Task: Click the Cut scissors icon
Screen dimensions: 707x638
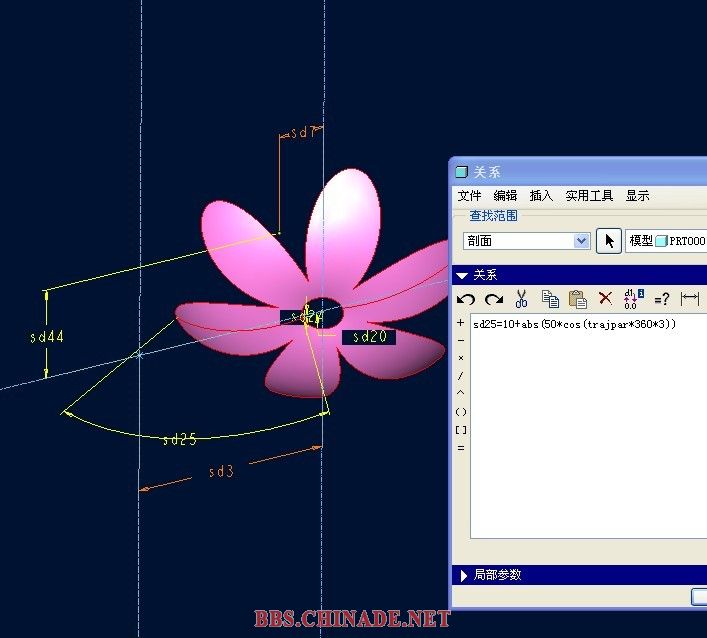Action: (521, 299)
